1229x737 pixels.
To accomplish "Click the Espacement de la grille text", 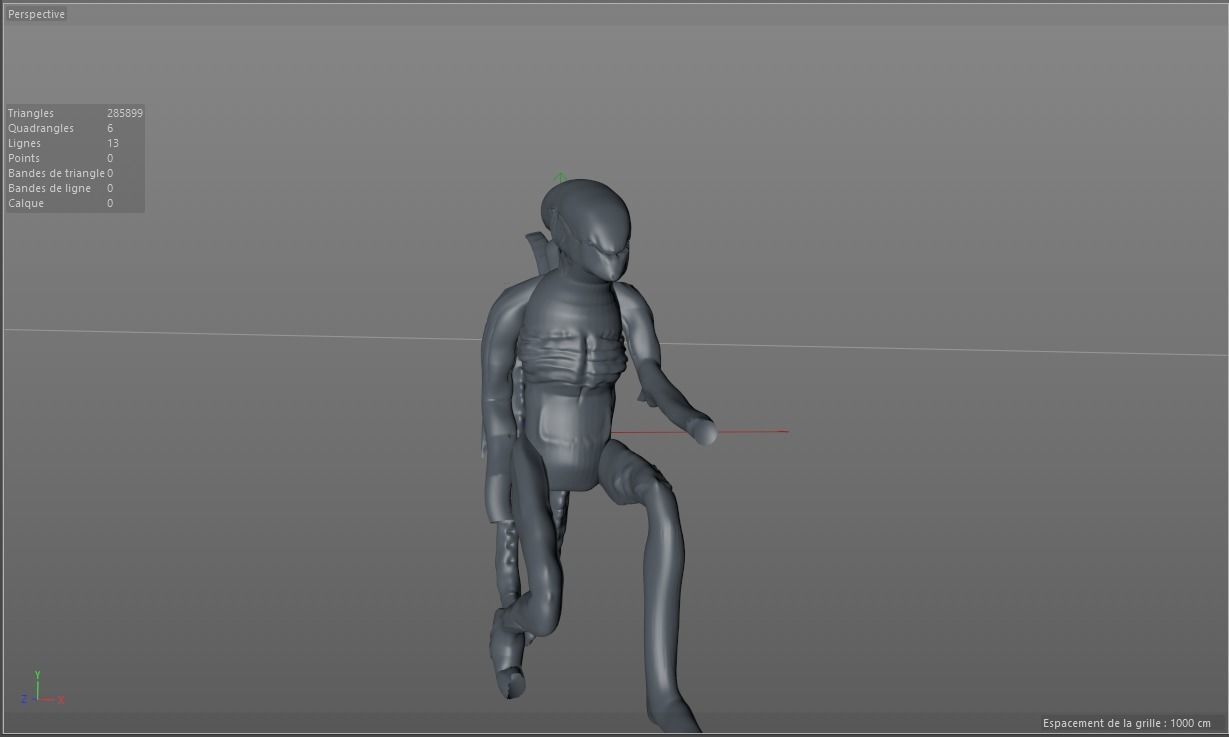I will click(x=1127, y=723).
